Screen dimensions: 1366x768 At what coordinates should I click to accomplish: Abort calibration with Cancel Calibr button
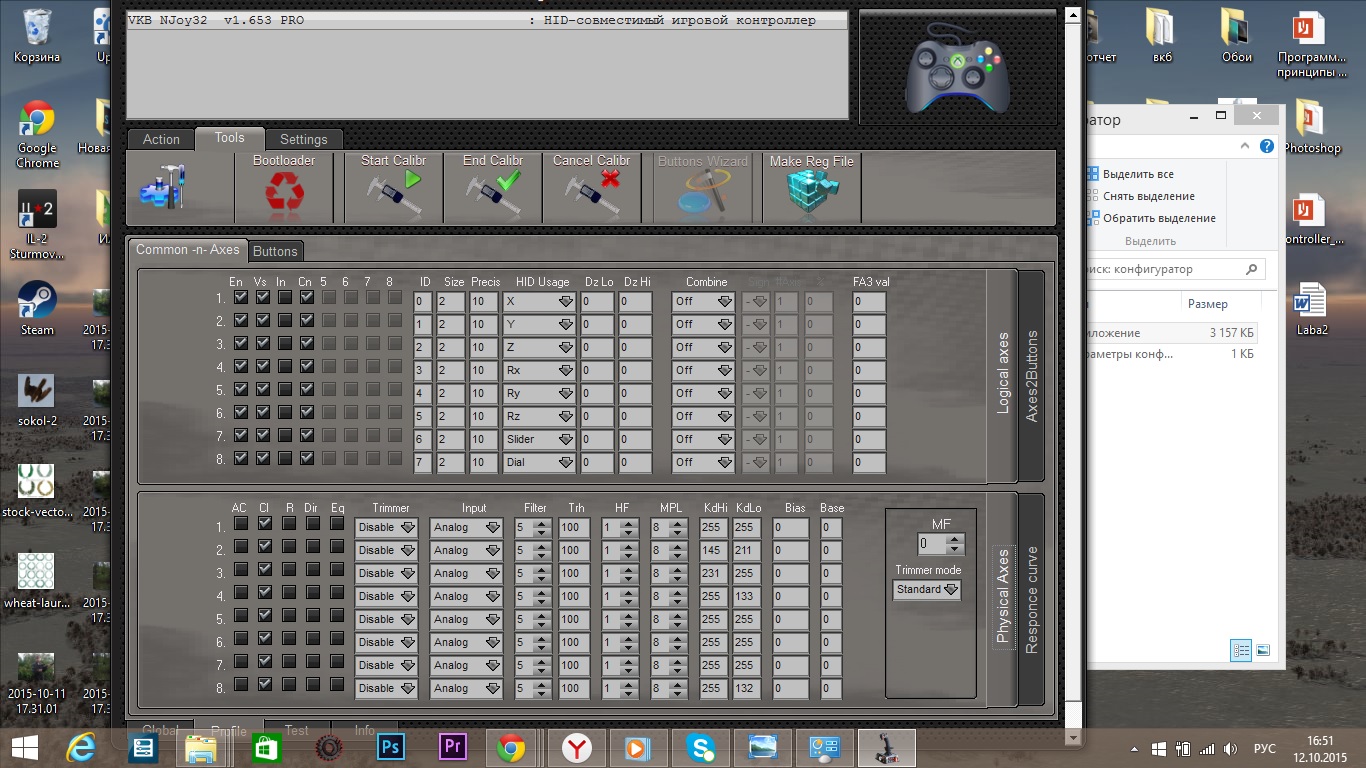click(591, 187)
